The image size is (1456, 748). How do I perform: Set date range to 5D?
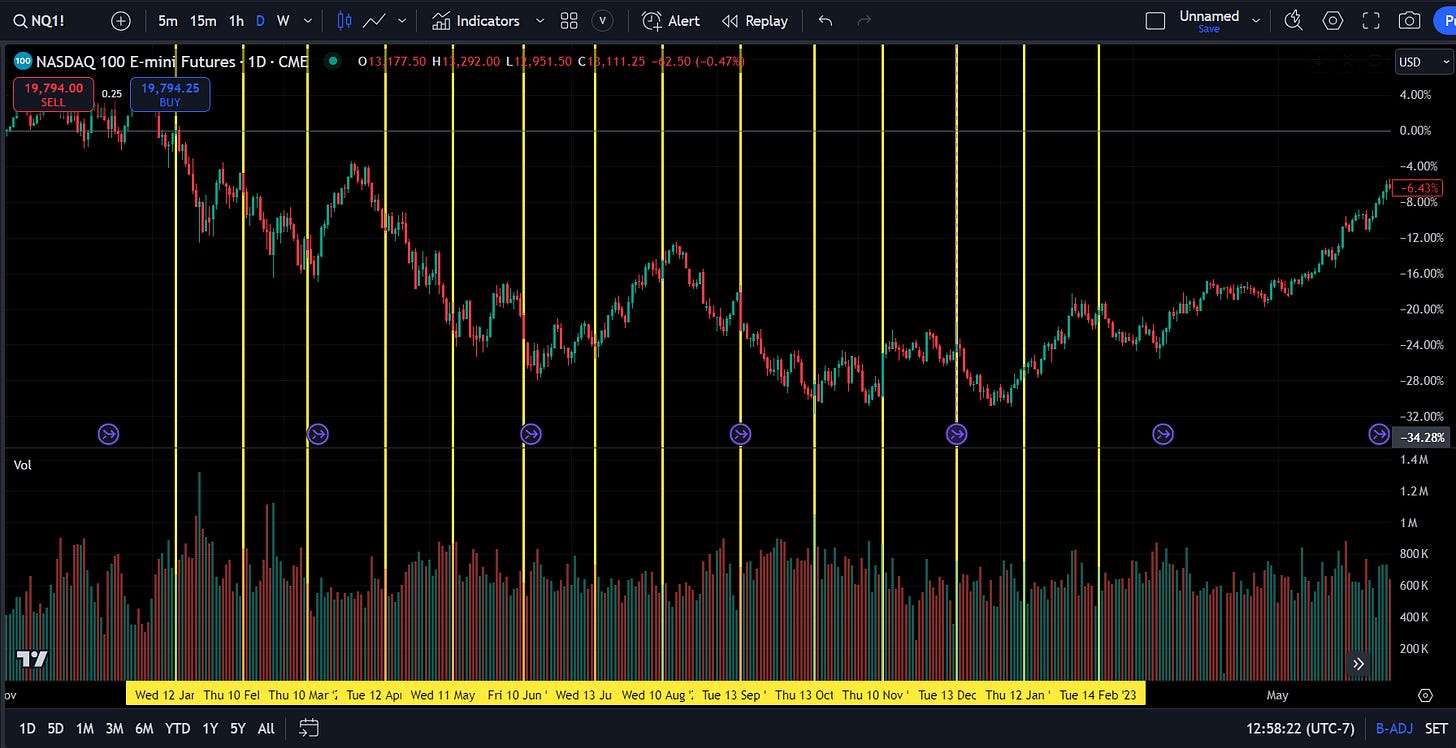tap(56, 728)
